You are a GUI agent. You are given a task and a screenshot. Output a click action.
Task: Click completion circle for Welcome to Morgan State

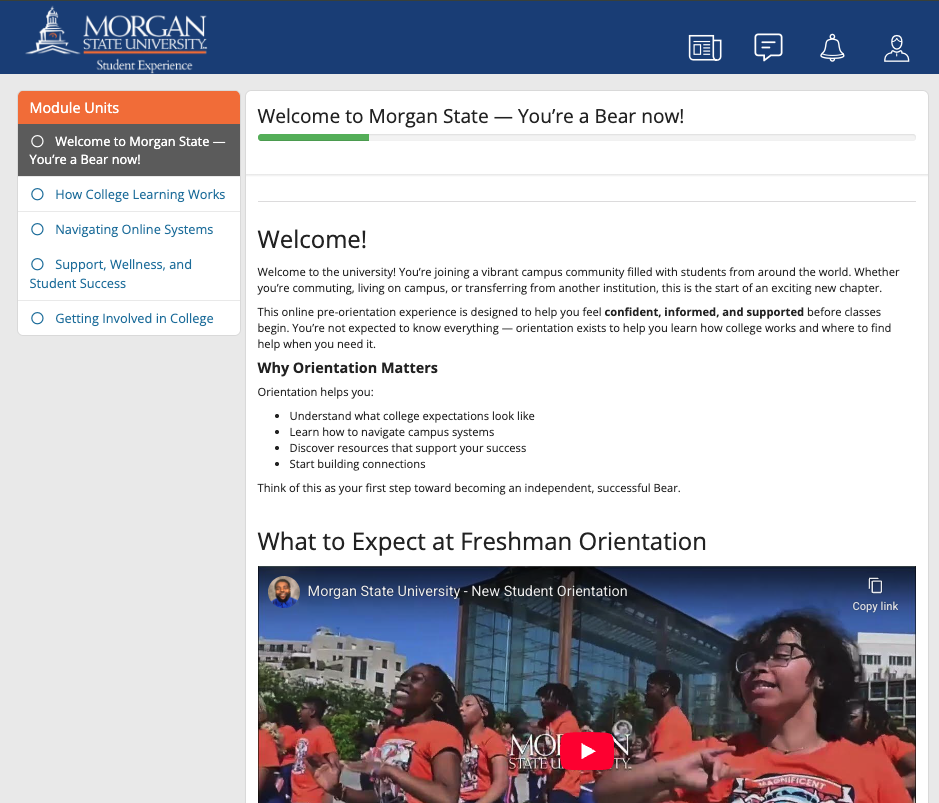[37, 141]
